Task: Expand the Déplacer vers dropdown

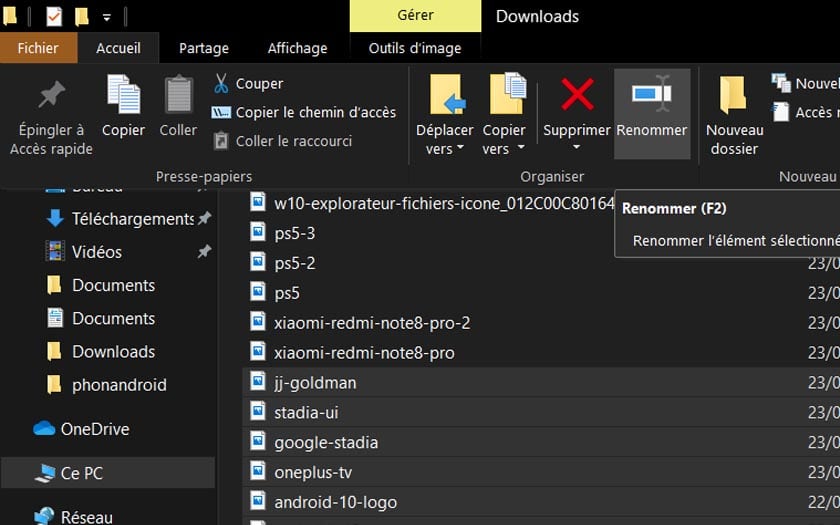Action: point(445,149)
